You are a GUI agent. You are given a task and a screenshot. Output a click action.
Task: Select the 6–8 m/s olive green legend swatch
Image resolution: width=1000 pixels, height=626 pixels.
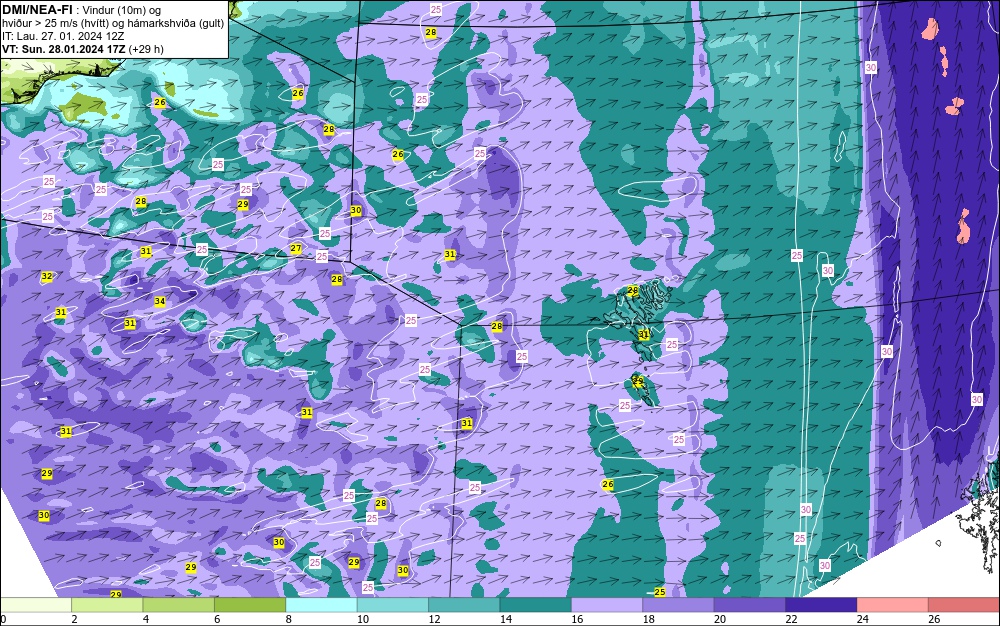[250, 605]
